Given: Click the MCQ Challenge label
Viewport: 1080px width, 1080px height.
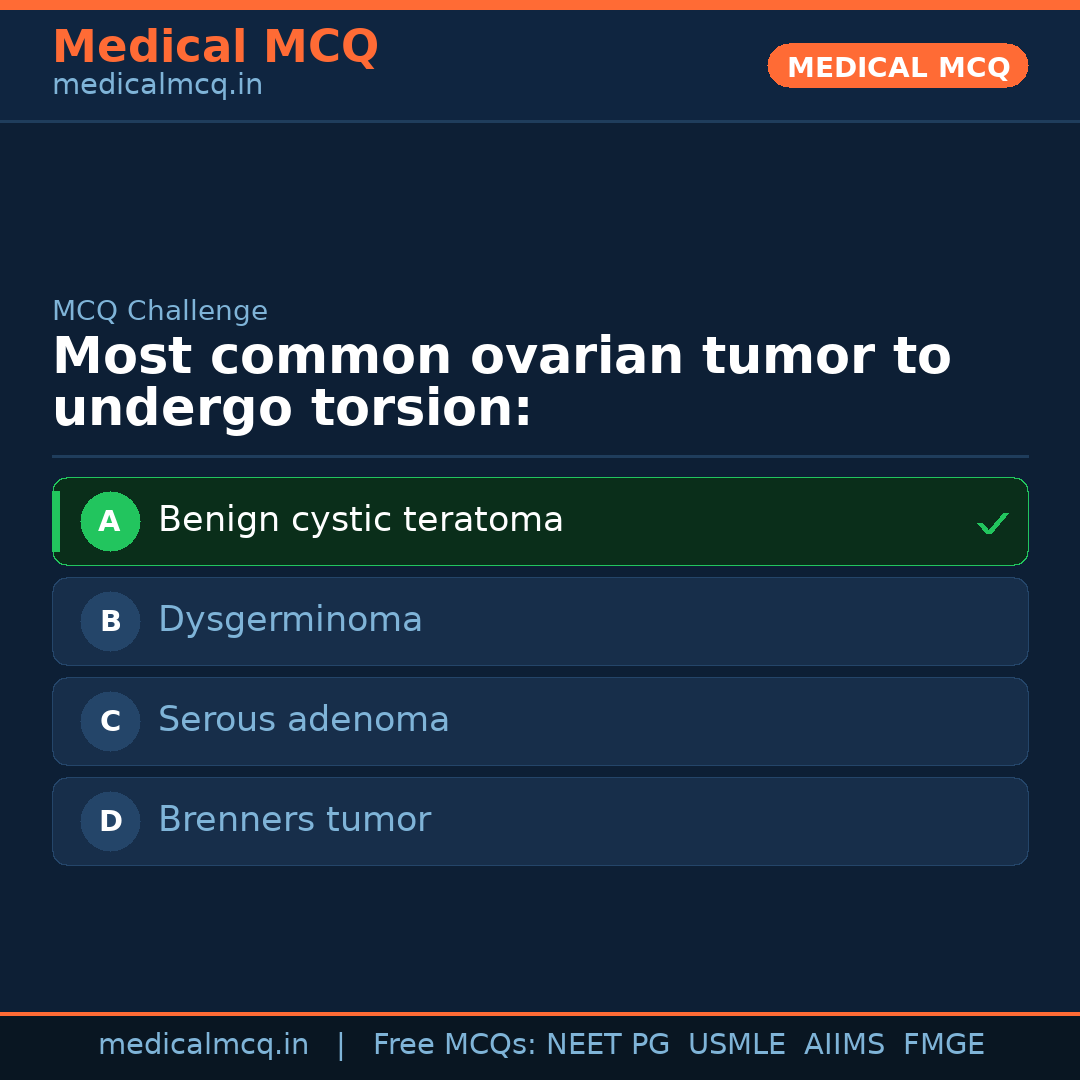Looking at the screenshot, I should [160, 311].
